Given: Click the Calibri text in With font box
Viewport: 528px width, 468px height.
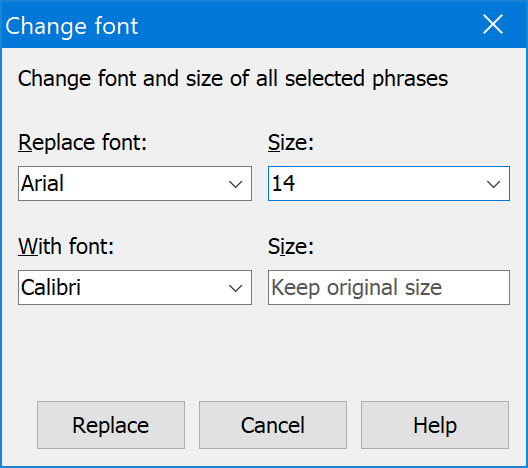Looking at the screenshot, I should pos(51,288).
